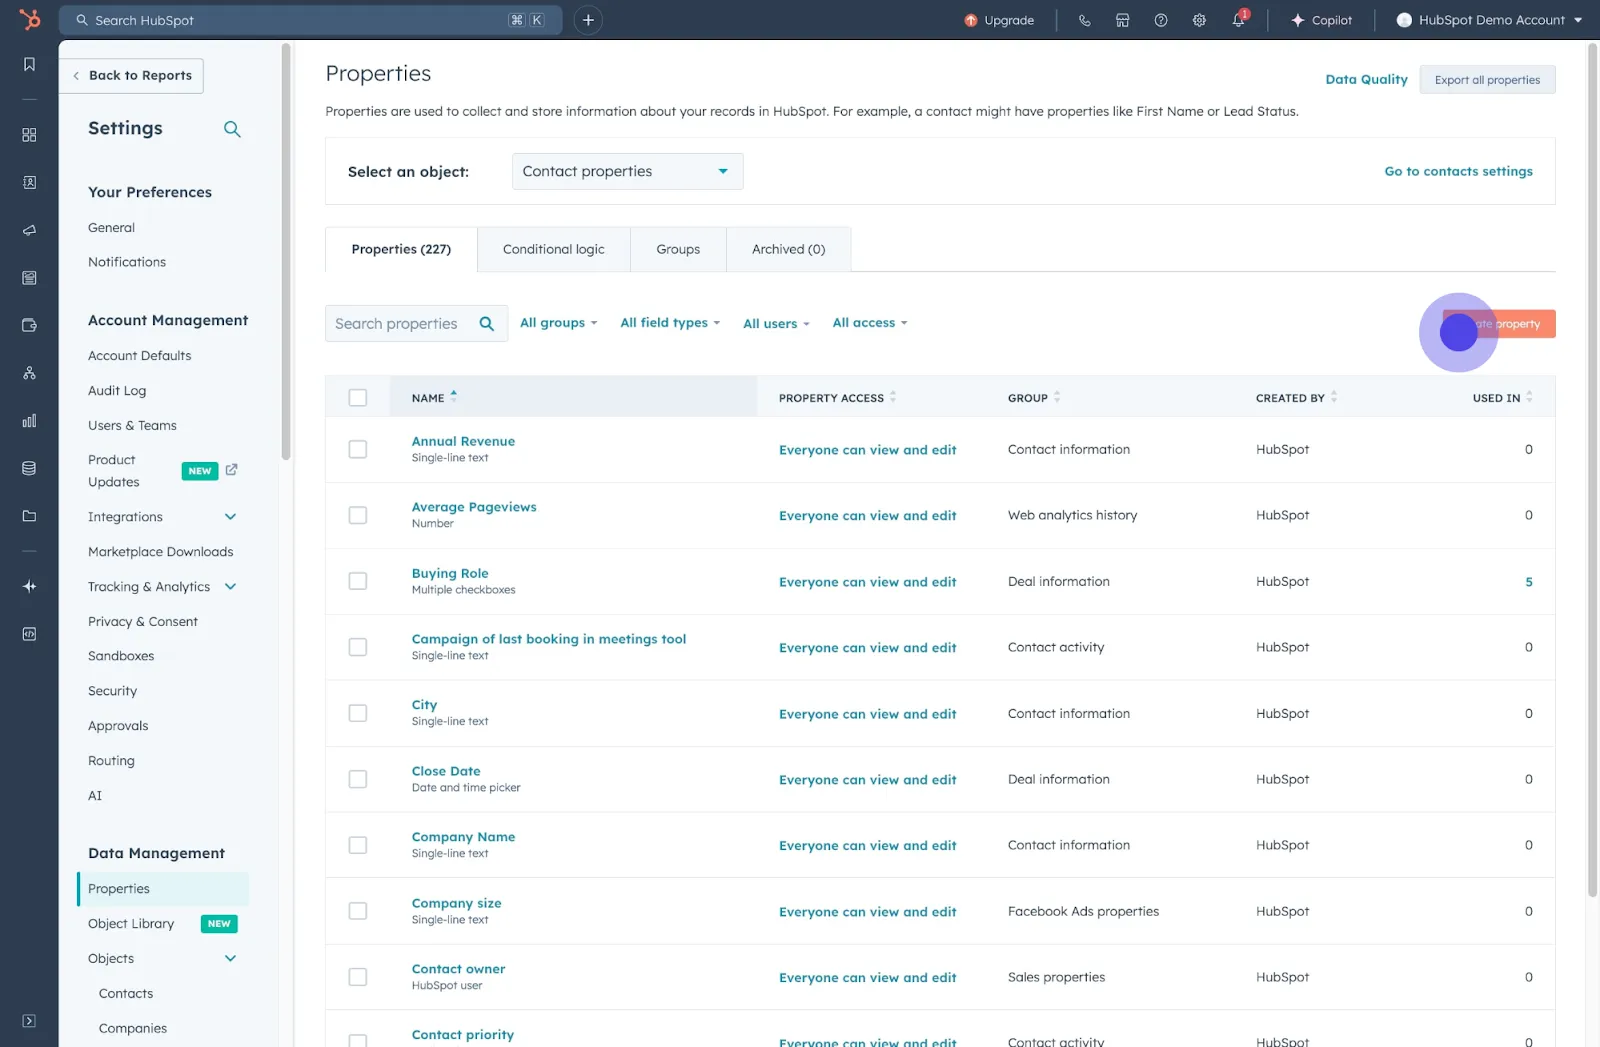
Task: Open the calling phone icon
Action: [1084, 20]
